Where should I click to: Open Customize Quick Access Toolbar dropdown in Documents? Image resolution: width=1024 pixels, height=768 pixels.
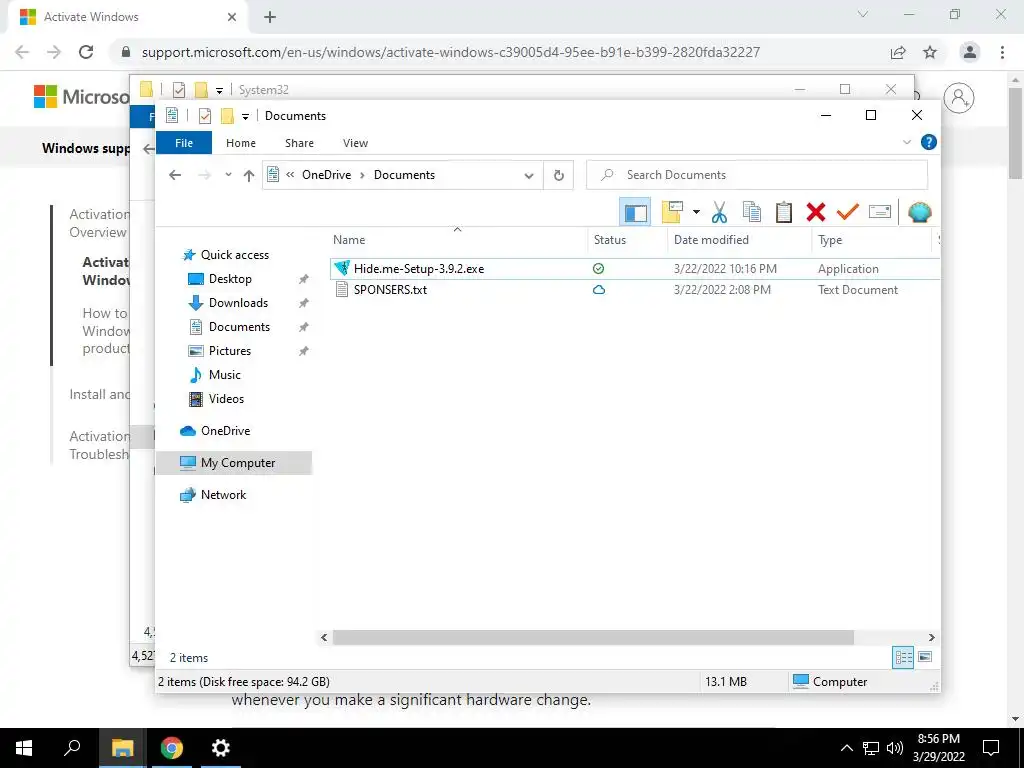245,116
